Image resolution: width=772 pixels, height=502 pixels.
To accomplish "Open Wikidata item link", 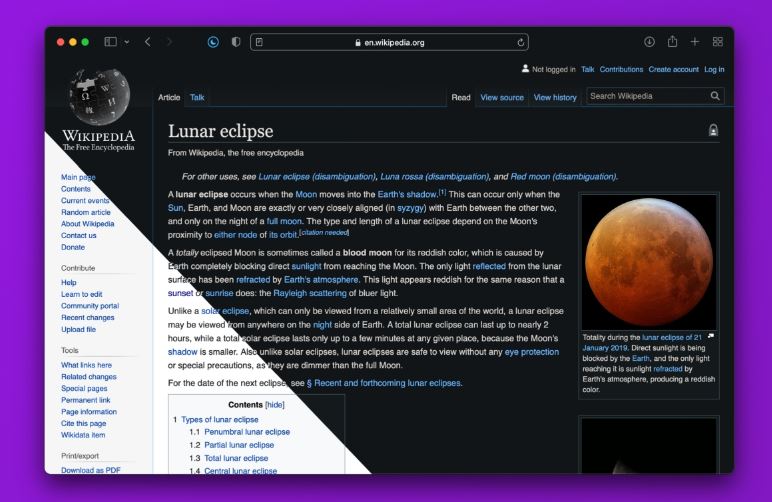I will pos(83,435).
